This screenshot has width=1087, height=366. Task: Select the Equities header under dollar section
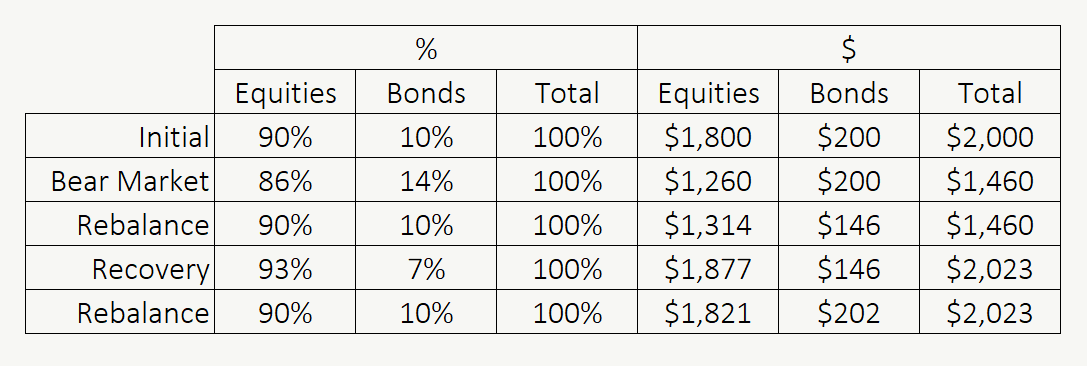(708, 92)
